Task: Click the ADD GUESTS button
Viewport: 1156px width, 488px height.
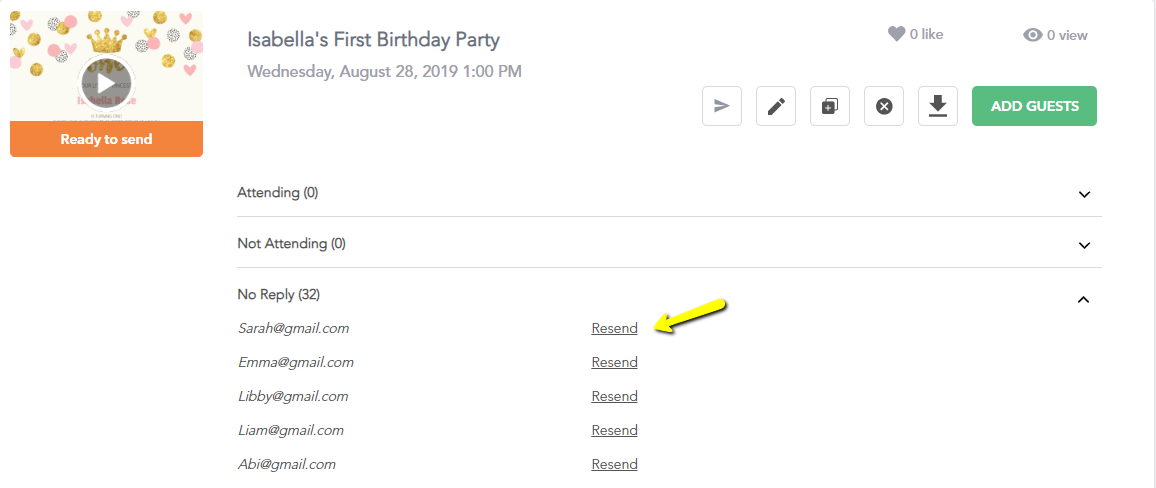Action: 1034,106
